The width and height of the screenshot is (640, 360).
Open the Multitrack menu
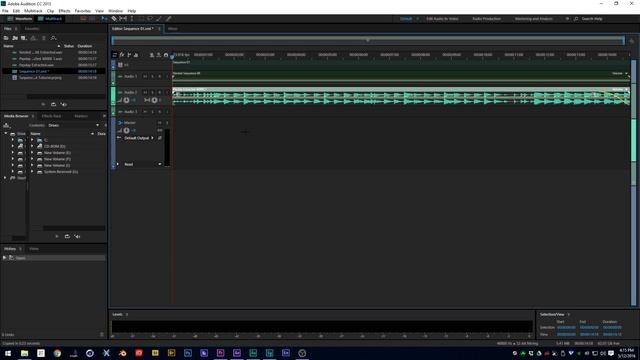click(x=33, y=11)
